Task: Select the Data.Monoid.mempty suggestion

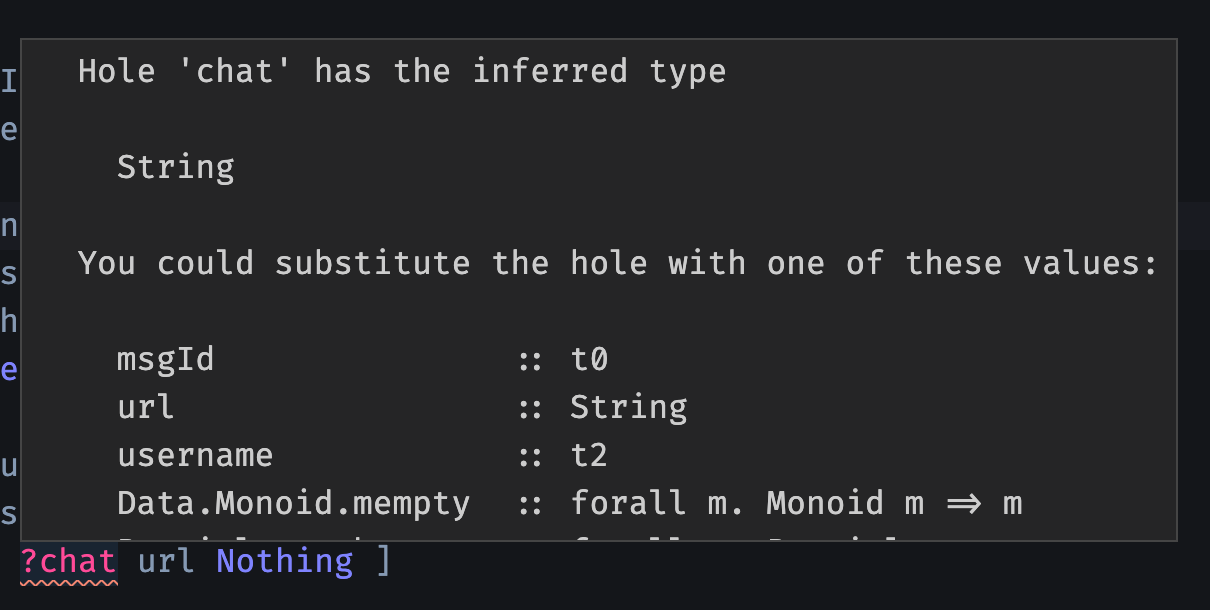Action: pos(294,503)
